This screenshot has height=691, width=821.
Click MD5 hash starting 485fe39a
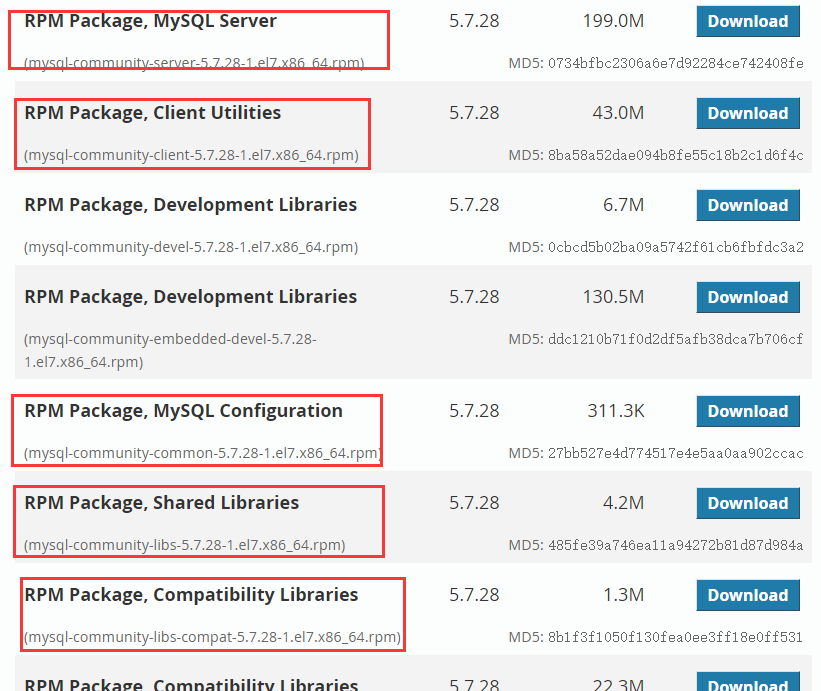(x=675, y=545)
